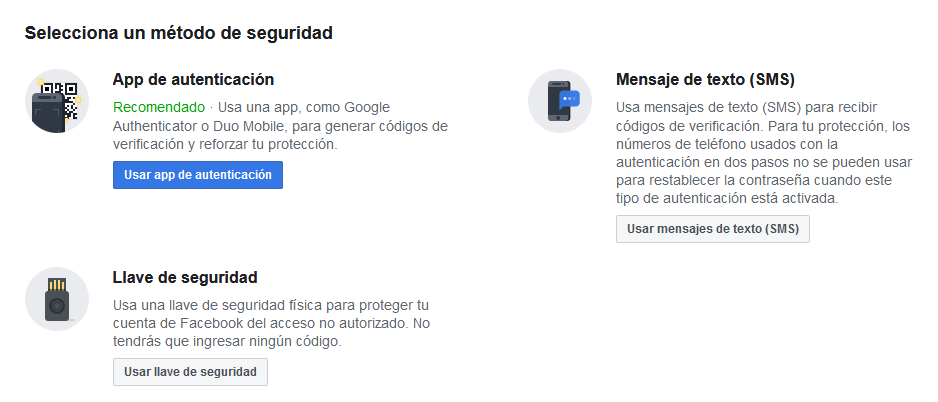
Task: Click the SMS phone icon
Action: point(560,102)
